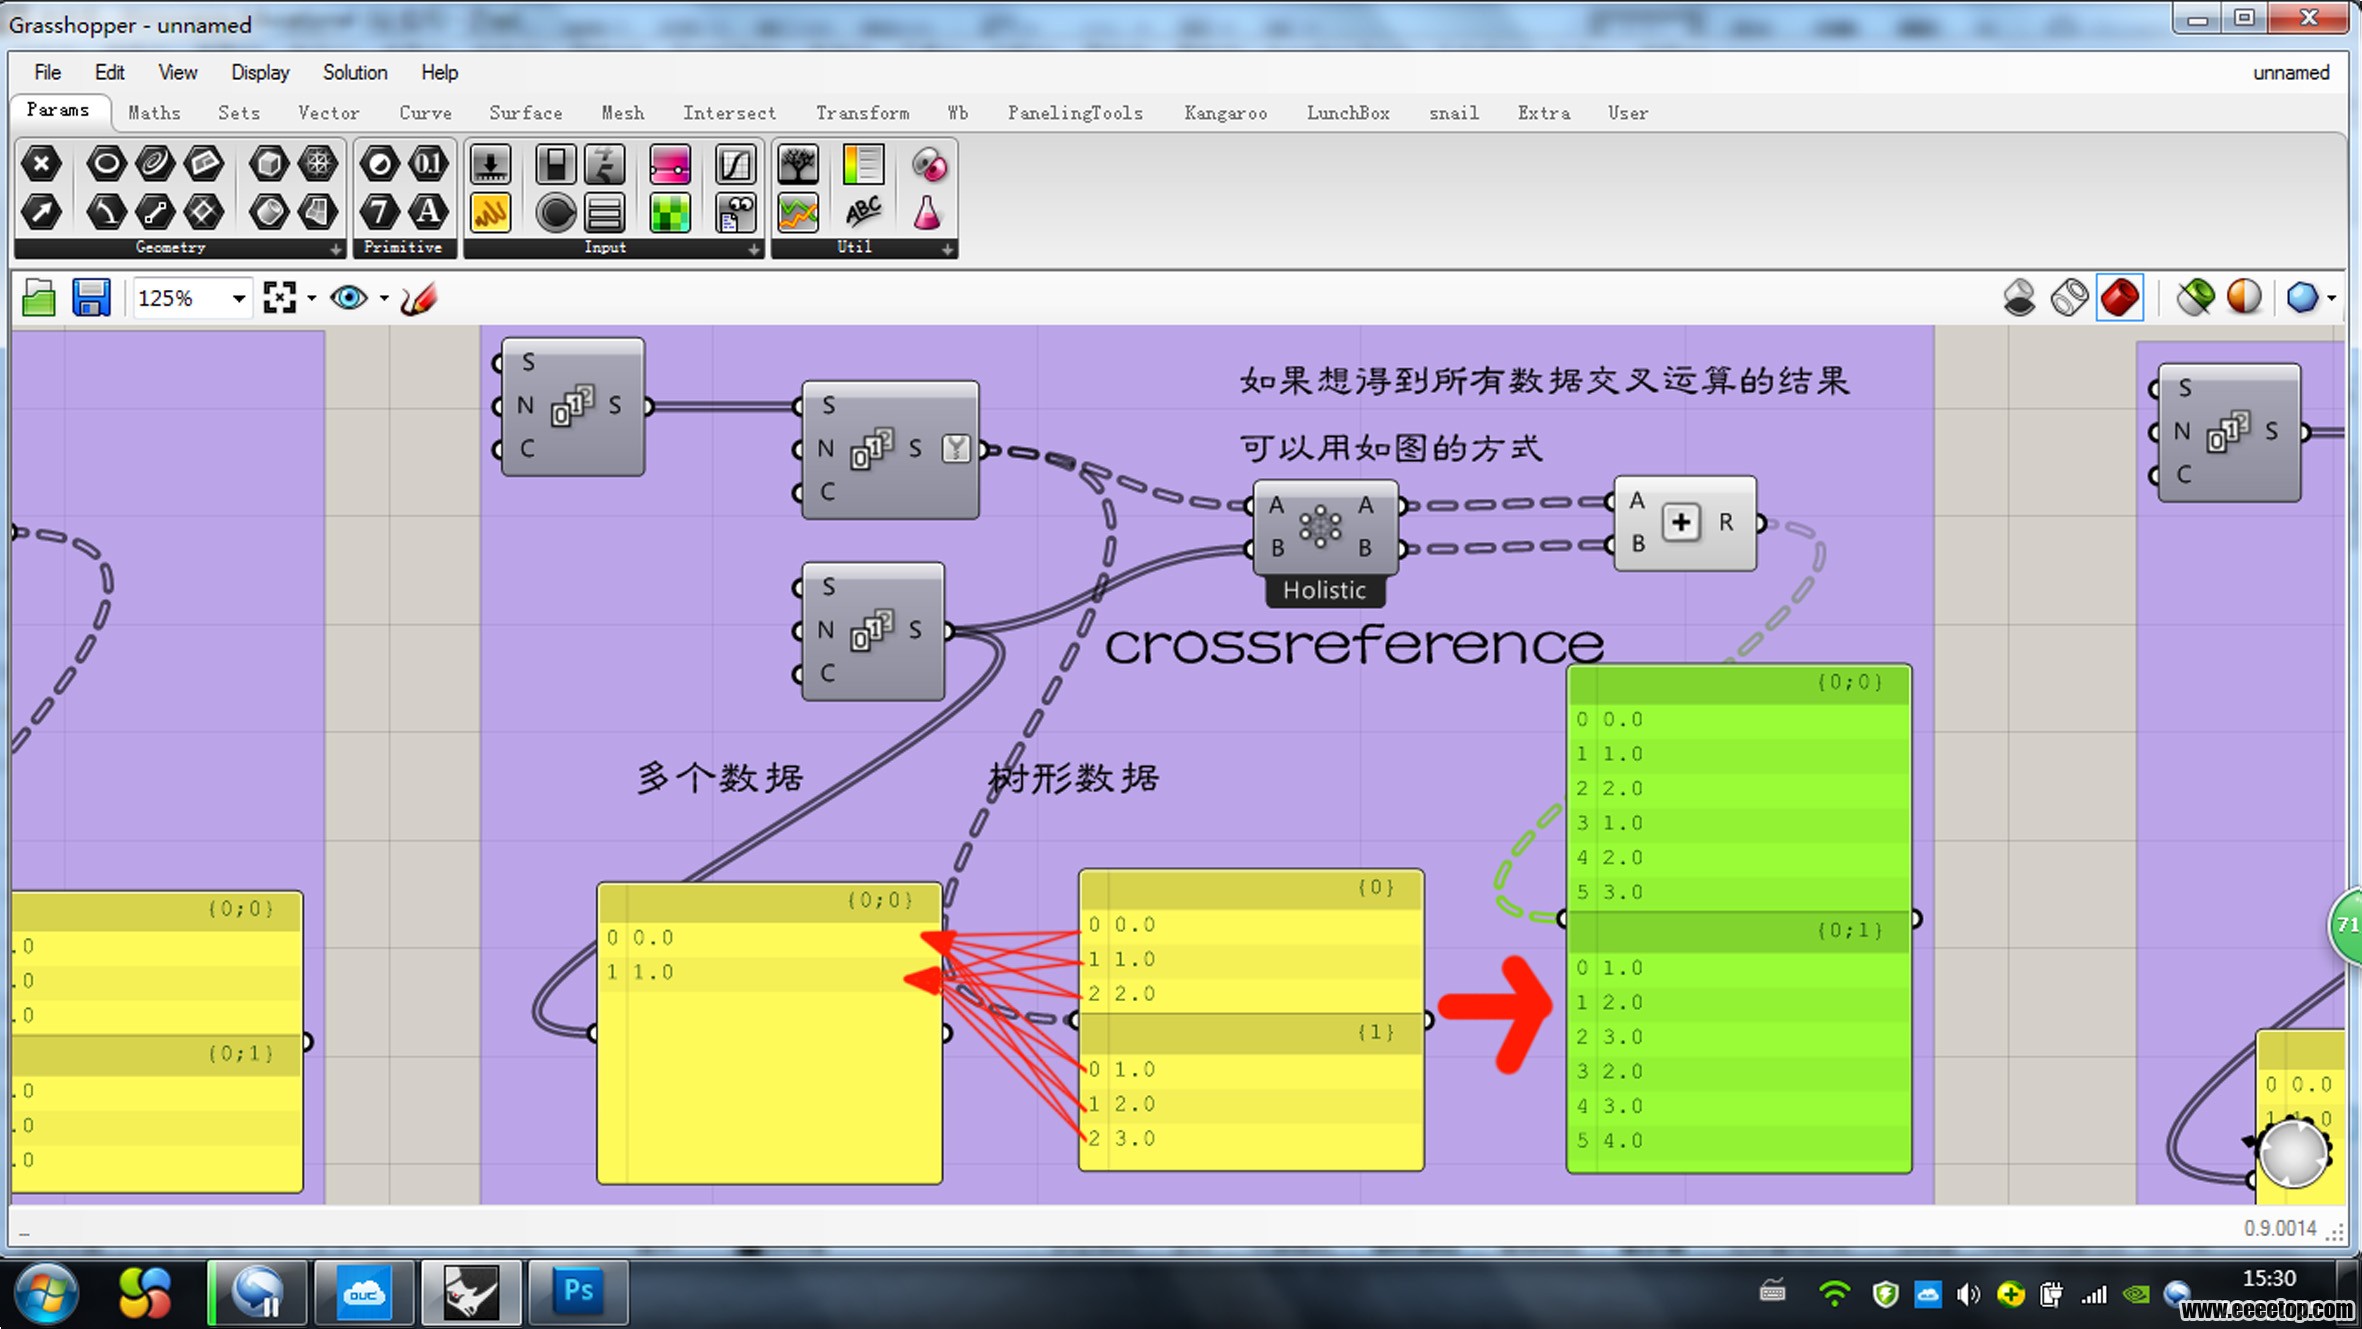Click the tree branch icon in toolbar

798,162
